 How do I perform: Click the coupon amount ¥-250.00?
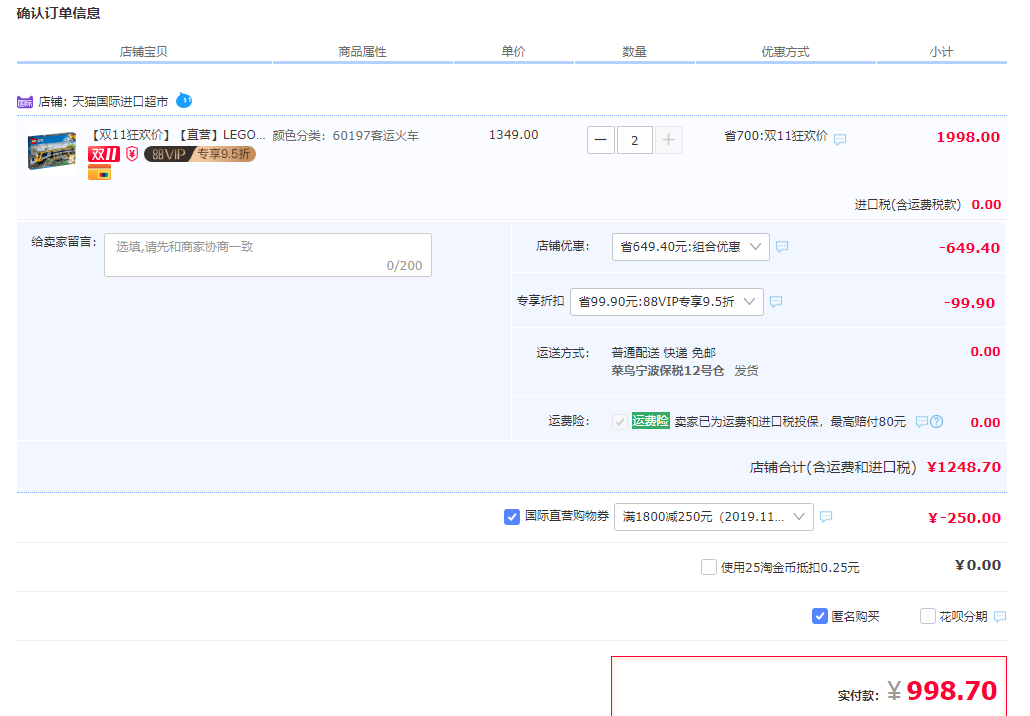coord(964,518)
